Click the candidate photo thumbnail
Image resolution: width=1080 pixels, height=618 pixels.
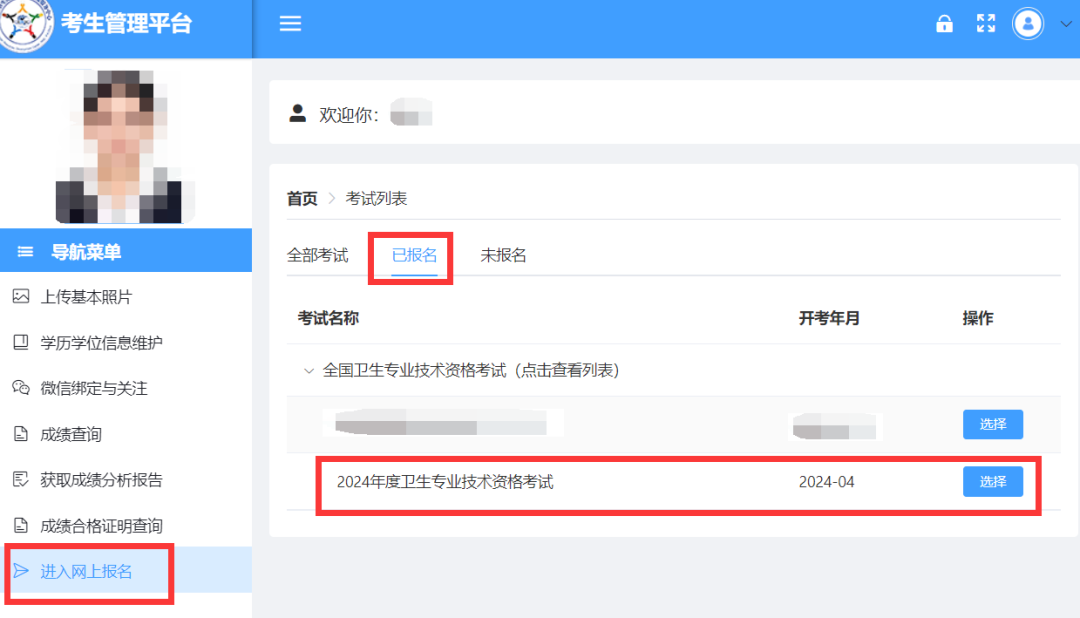(126, 140)
